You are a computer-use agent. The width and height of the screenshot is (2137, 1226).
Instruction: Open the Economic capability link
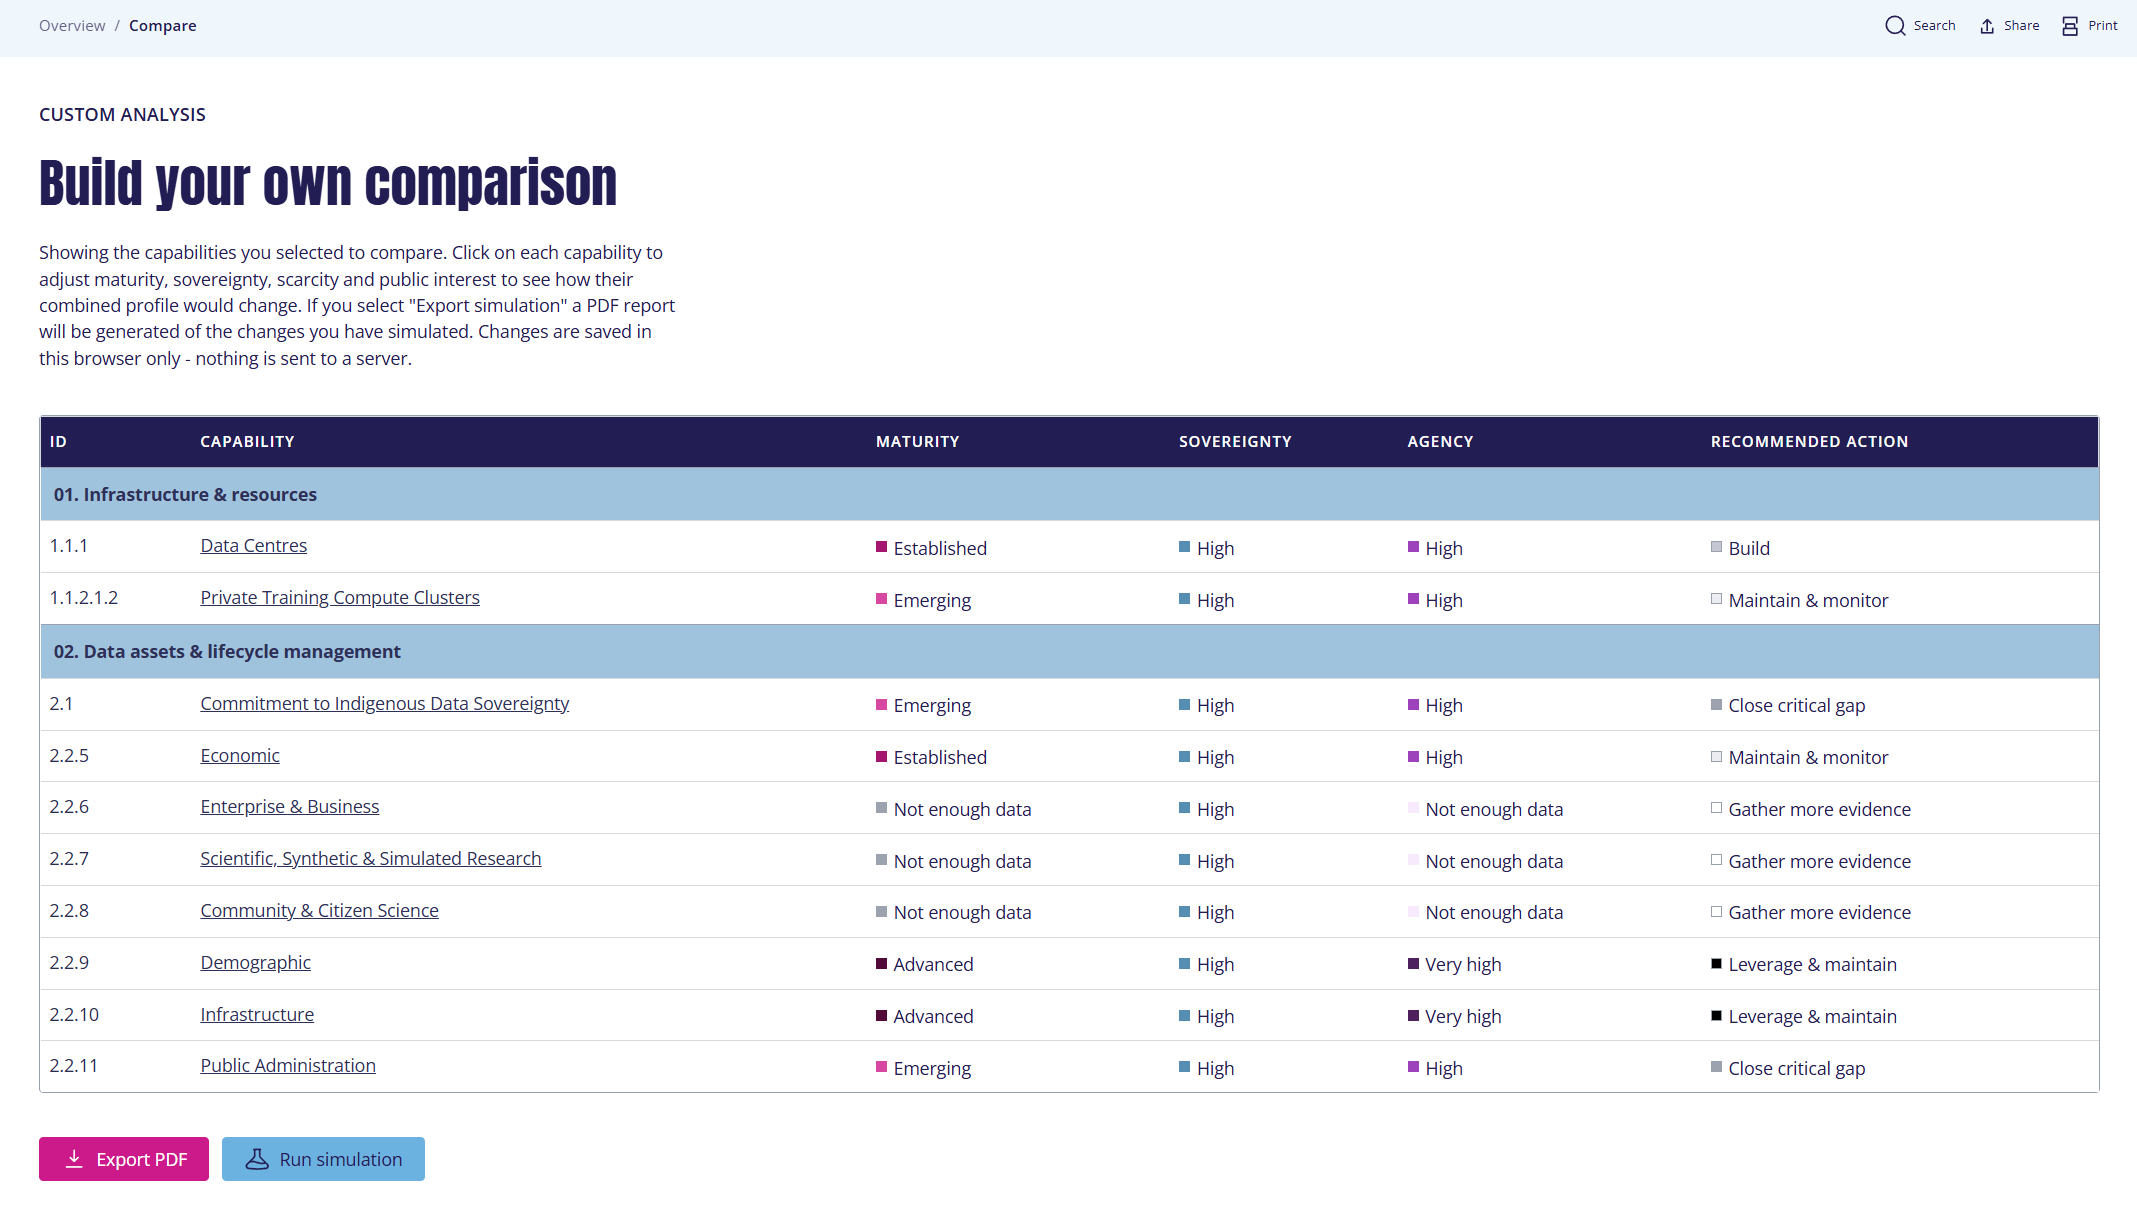click(240, 755)
